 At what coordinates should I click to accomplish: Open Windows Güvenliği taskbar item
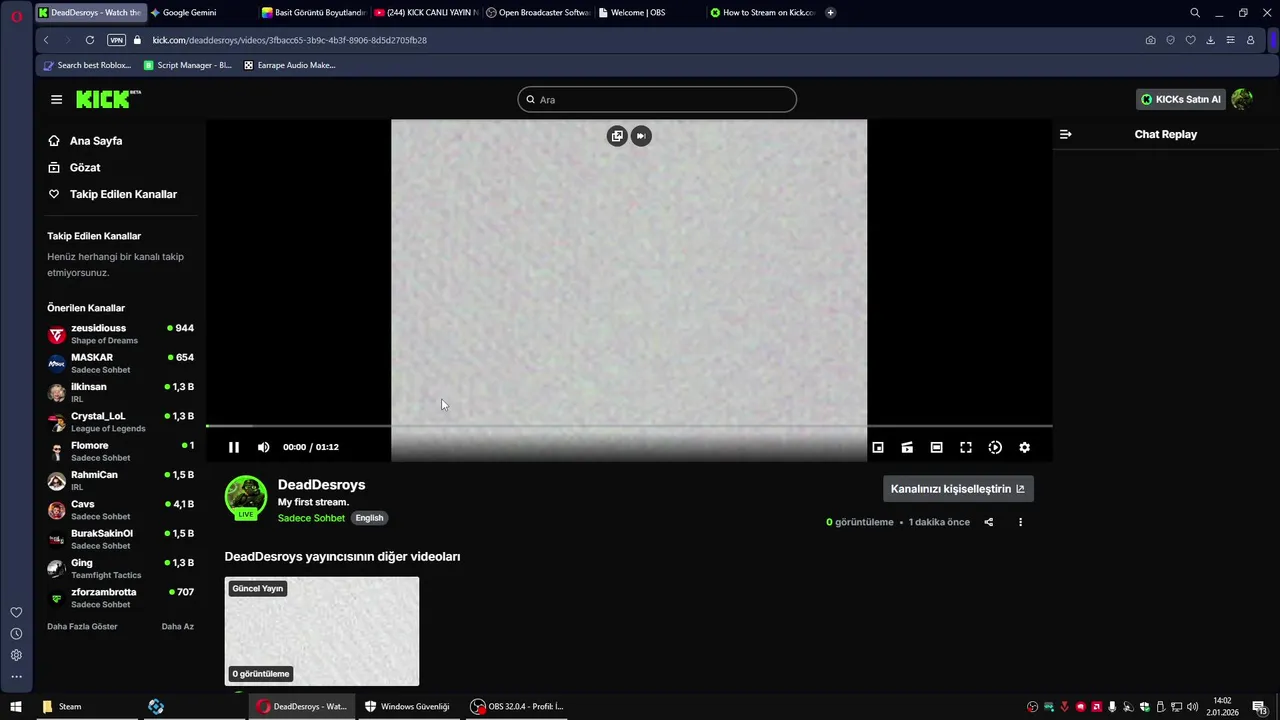[x=407, y=706]
